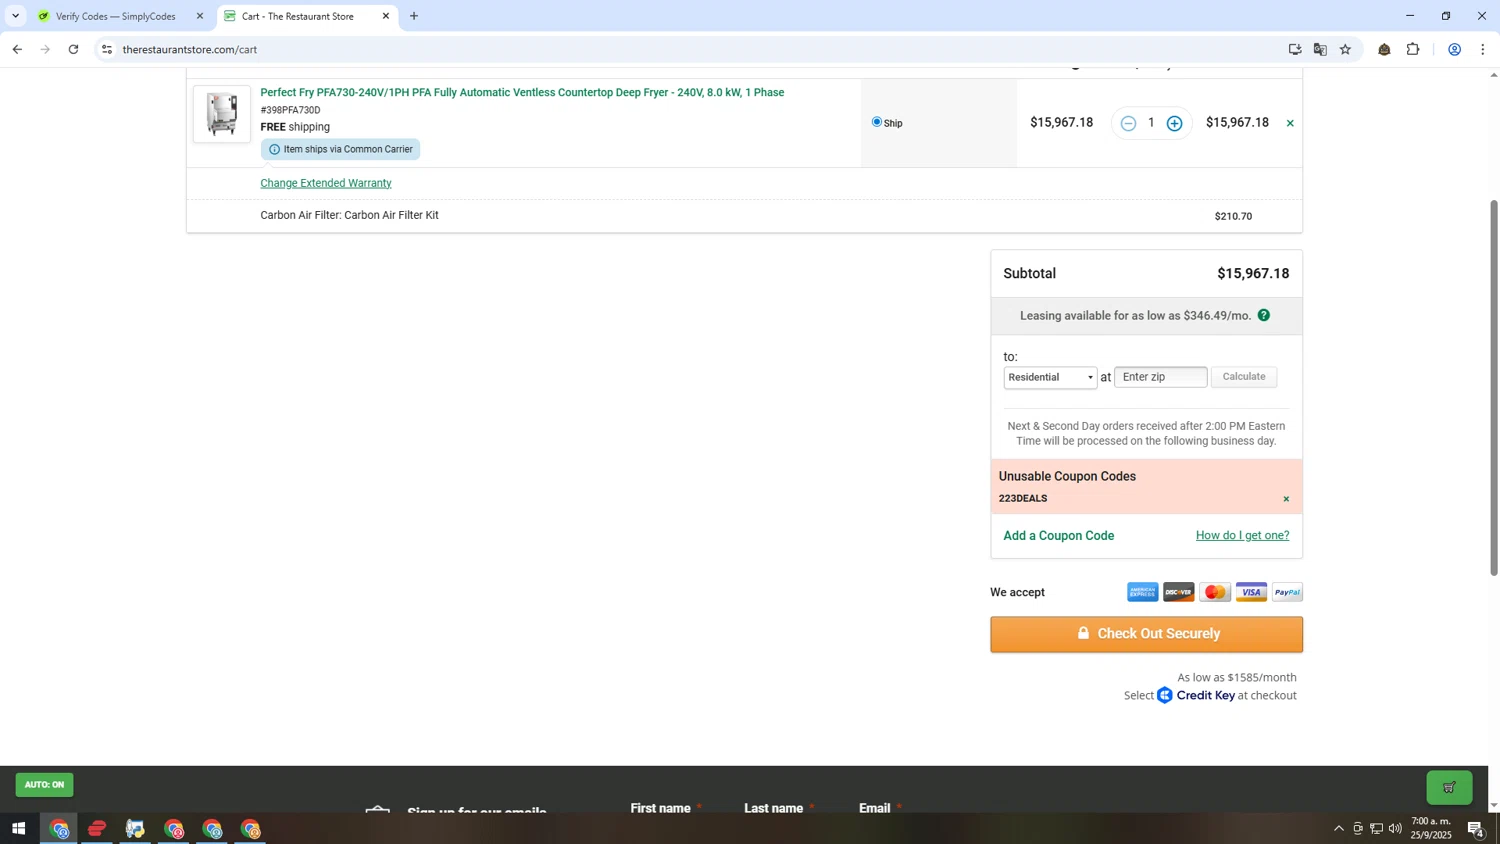Decrease fryer quantity with minus icon
1500x844 pixels.
tap(1128, 123)
